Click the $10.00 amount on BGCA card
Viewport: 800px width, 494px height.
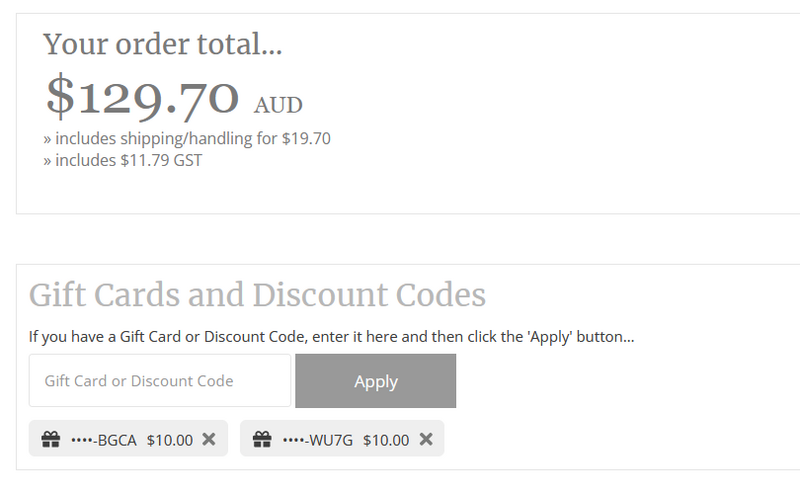pyautogui.click(x=169, y=439)
